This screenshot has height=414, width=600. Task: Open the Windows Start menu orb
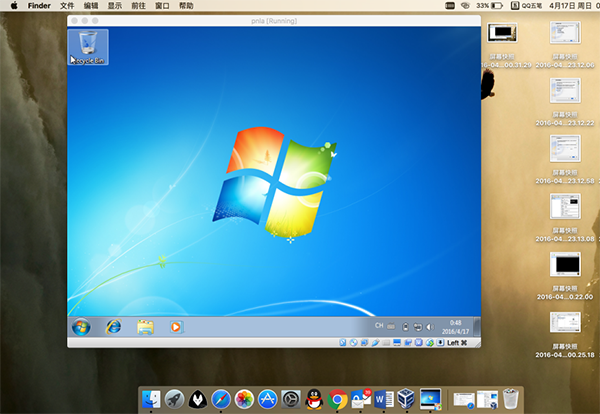tap(81, 326)
